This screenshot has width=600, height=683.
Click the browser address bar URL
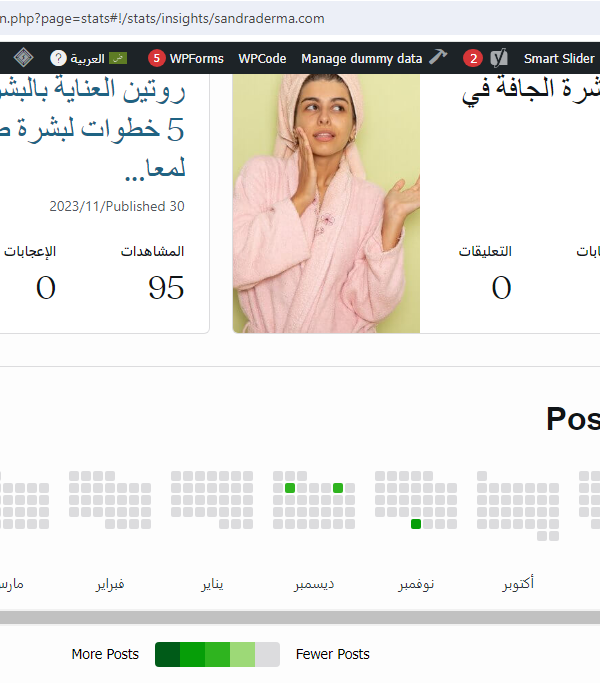(x=162, y=18)
